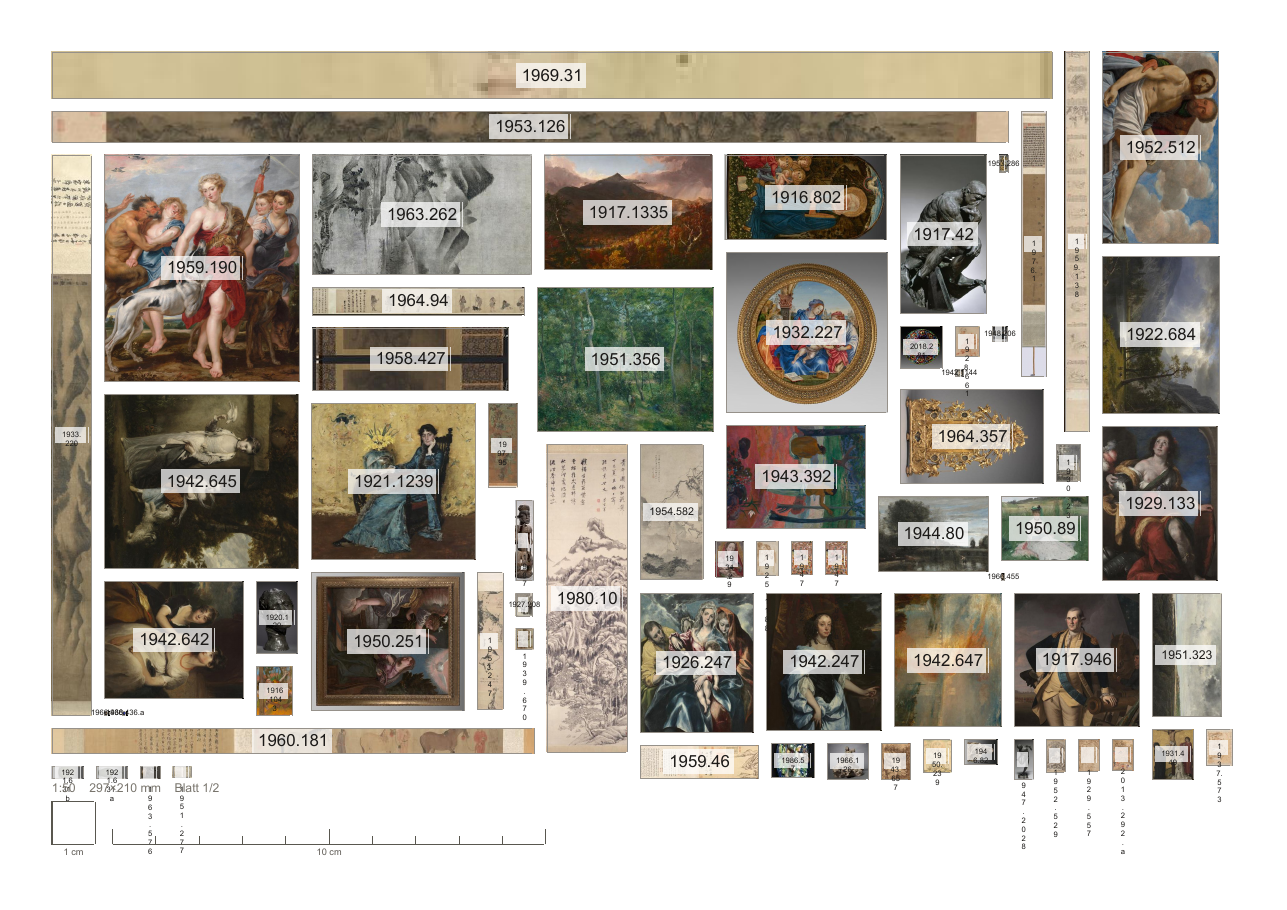Click the mythological painting labeled 1959.190
The height and width of the screenshot is (910, 1287).
(x=202, y=268)
